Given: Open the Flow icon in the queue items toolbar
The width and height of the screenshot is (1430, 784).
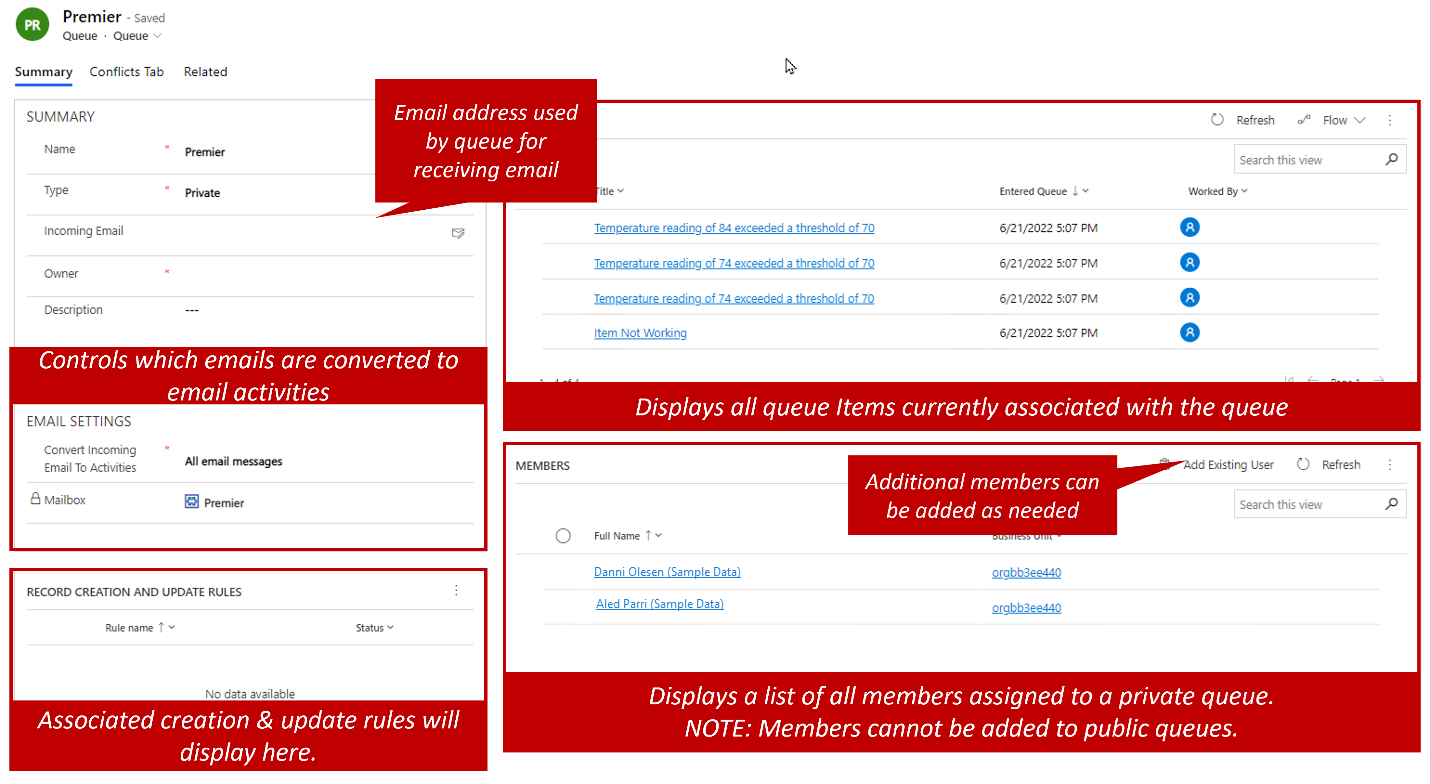Looking at the screenshot, I should 1305,119.
